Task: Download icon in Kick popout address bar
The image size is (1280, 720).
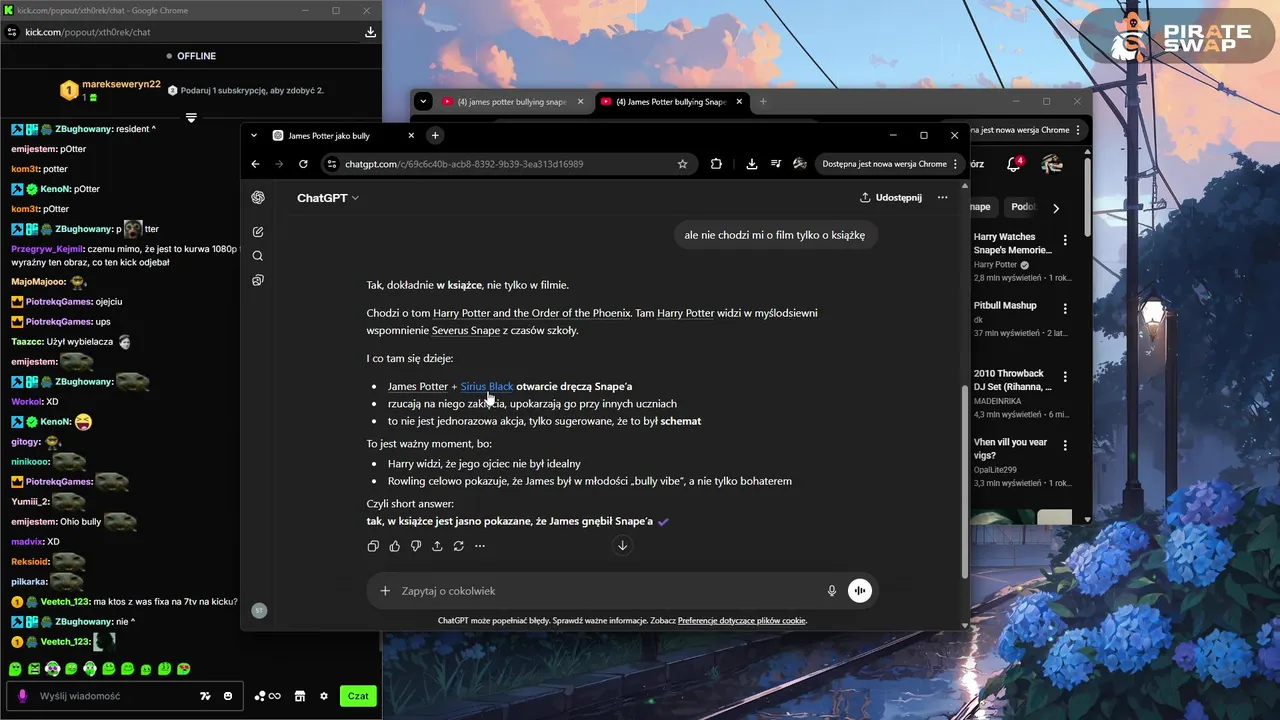Action: (x=370, y=32)
